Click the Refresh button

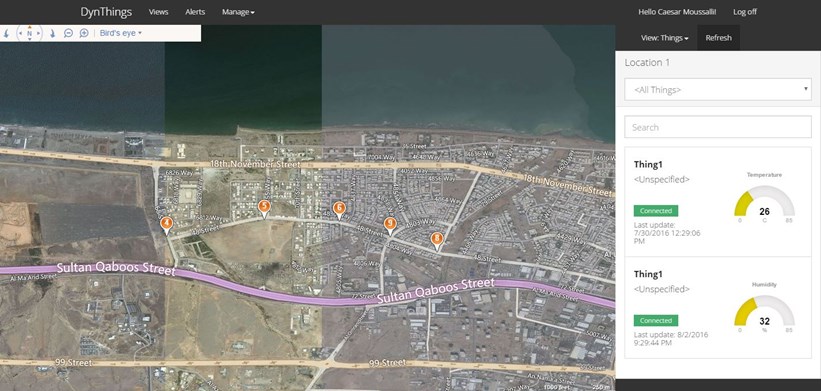718,38
